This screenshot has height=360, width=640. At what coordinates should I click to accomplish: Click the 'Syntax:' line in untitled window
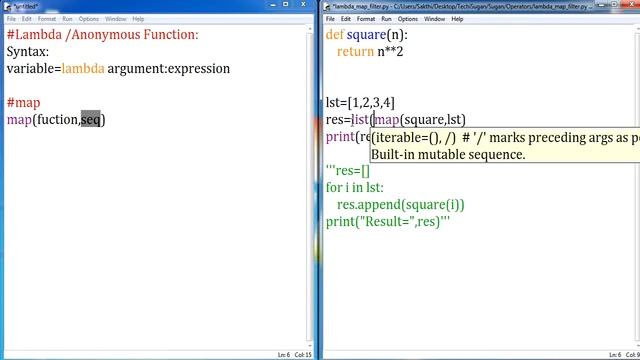pyautogui.click(x=28, y=52)
